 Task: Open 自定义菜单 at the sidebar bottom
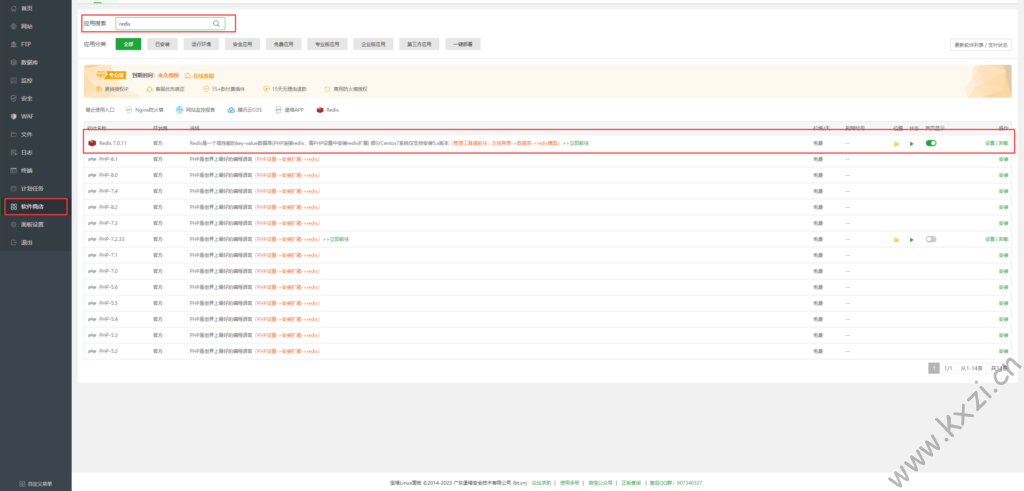[x=36, y=484]
